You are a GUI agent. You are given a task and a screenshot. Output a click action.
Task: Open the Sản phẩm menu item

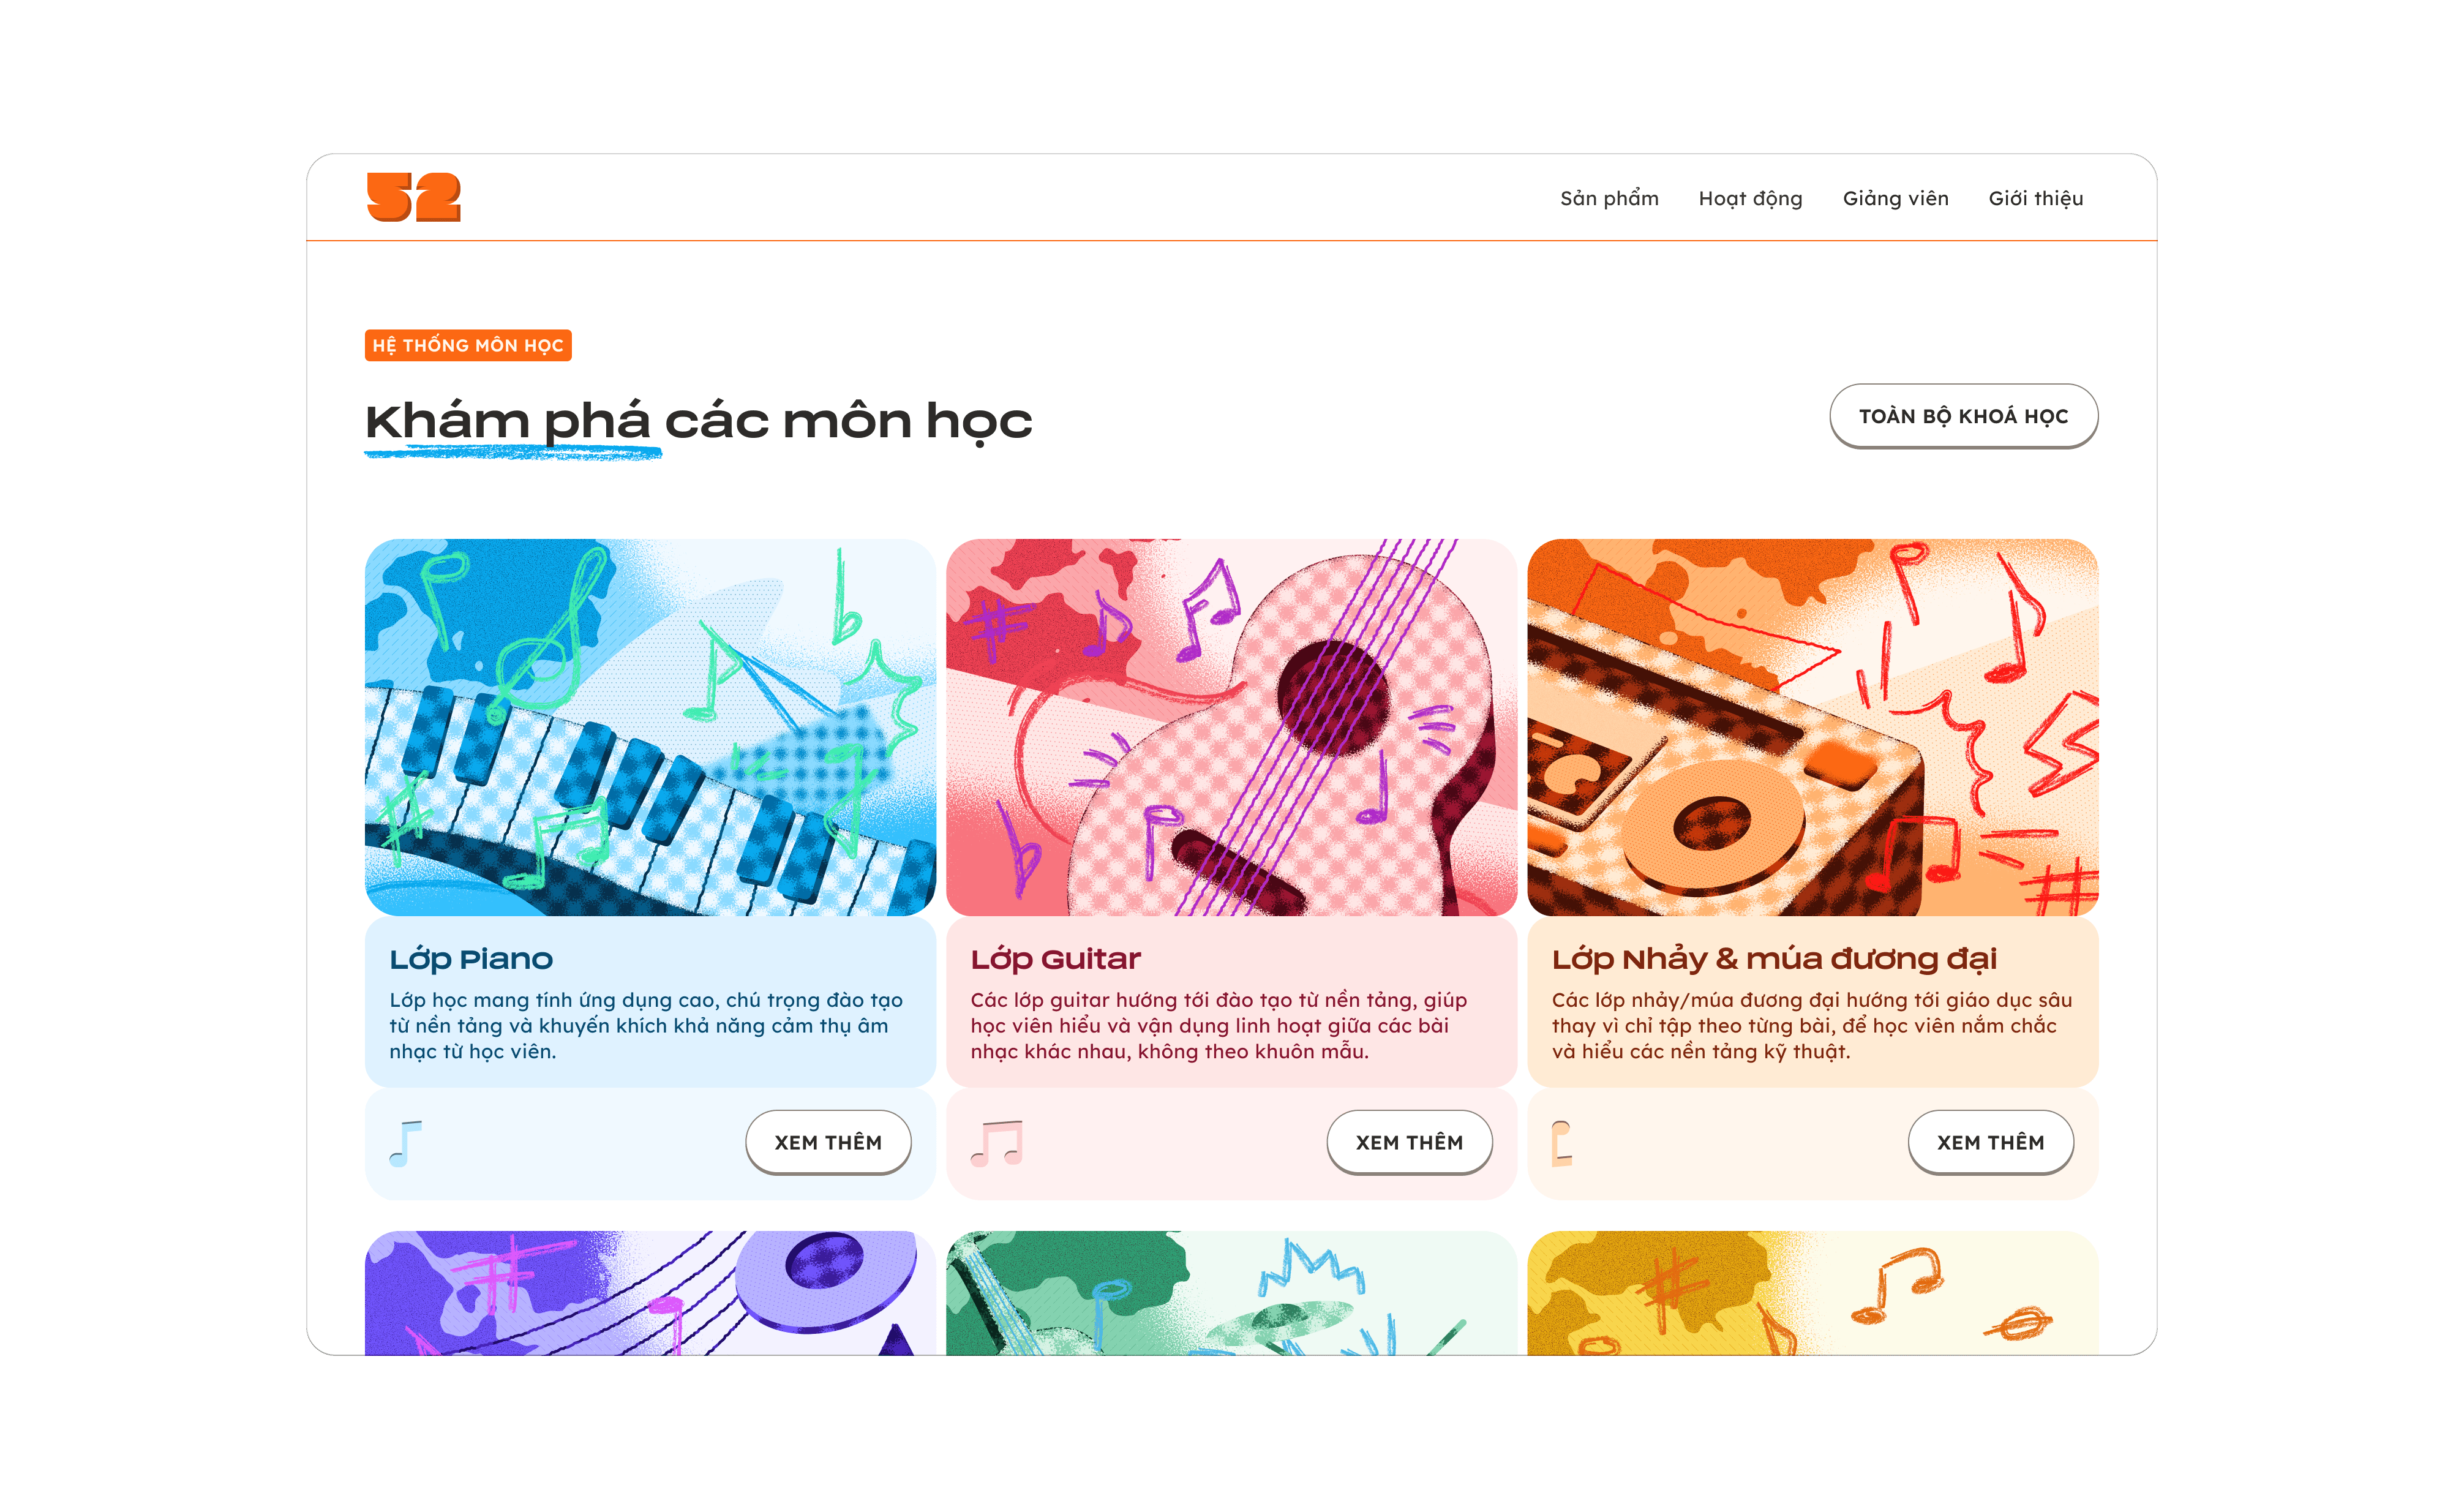[1609, 198]
